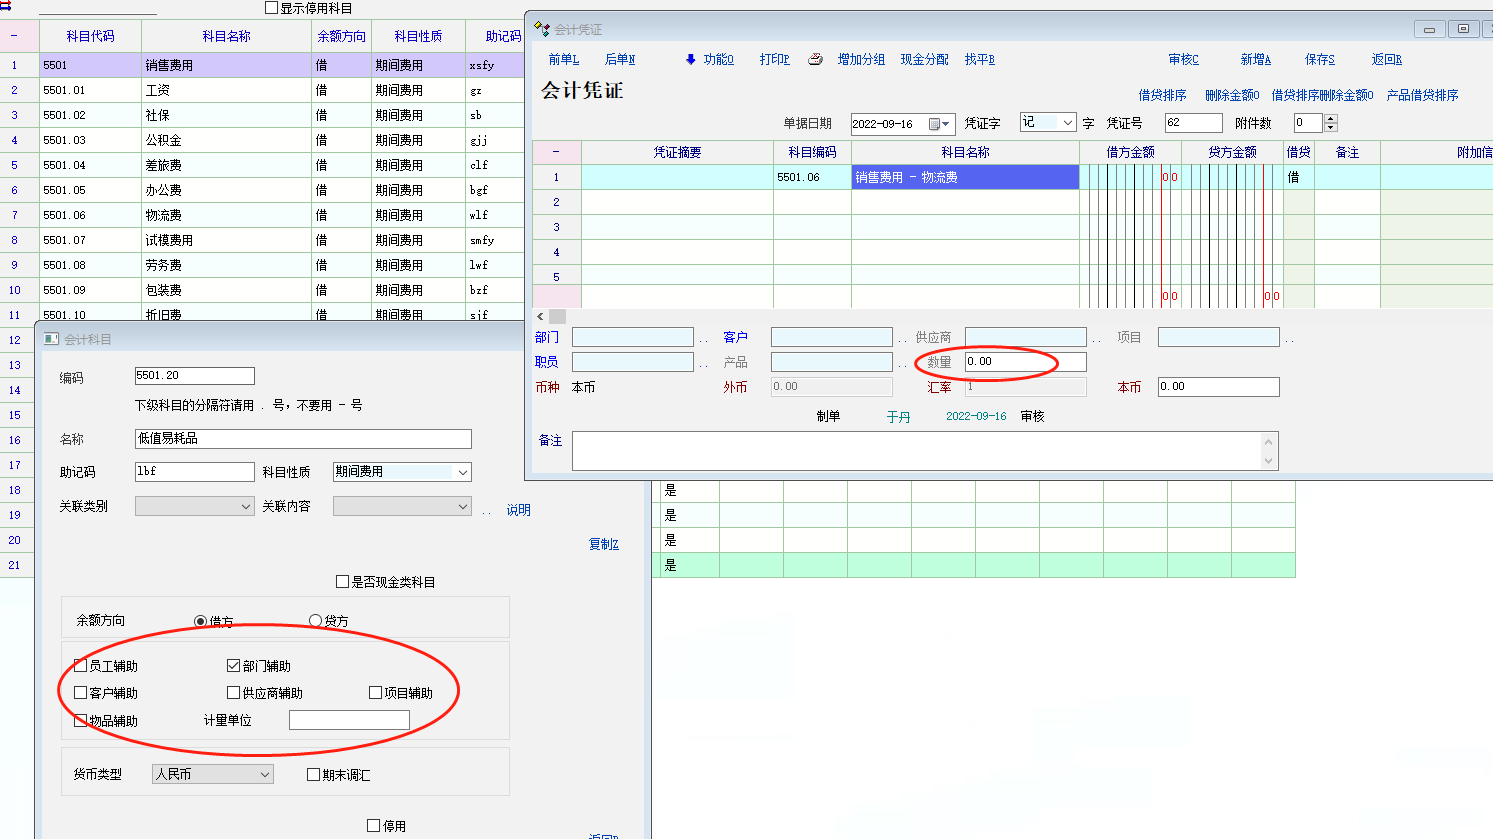Click the lookup dots beside 客户 field
Screen dimensions: 1493x839
click(903, 339)
